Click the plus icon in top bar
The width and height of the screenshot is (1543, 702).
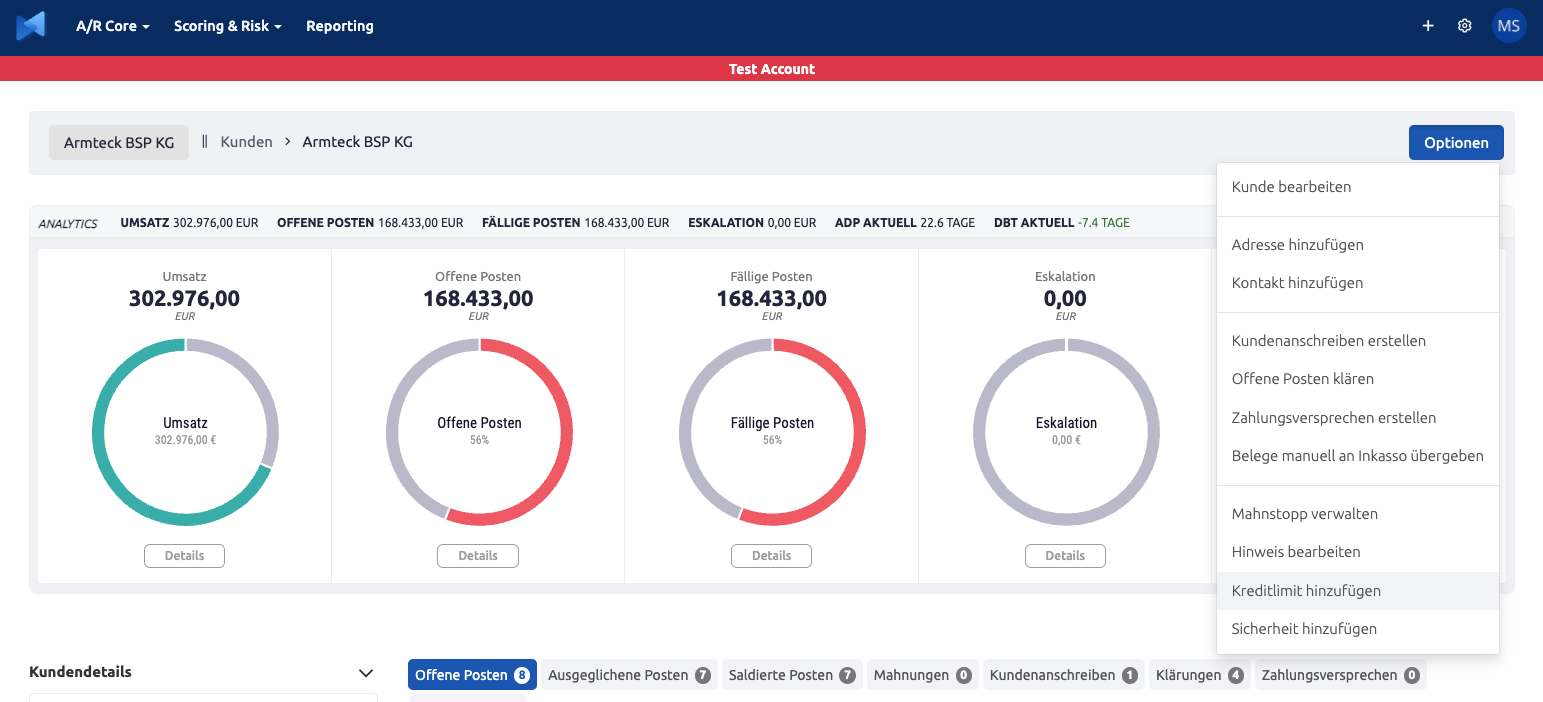(x=1428, y=26)
